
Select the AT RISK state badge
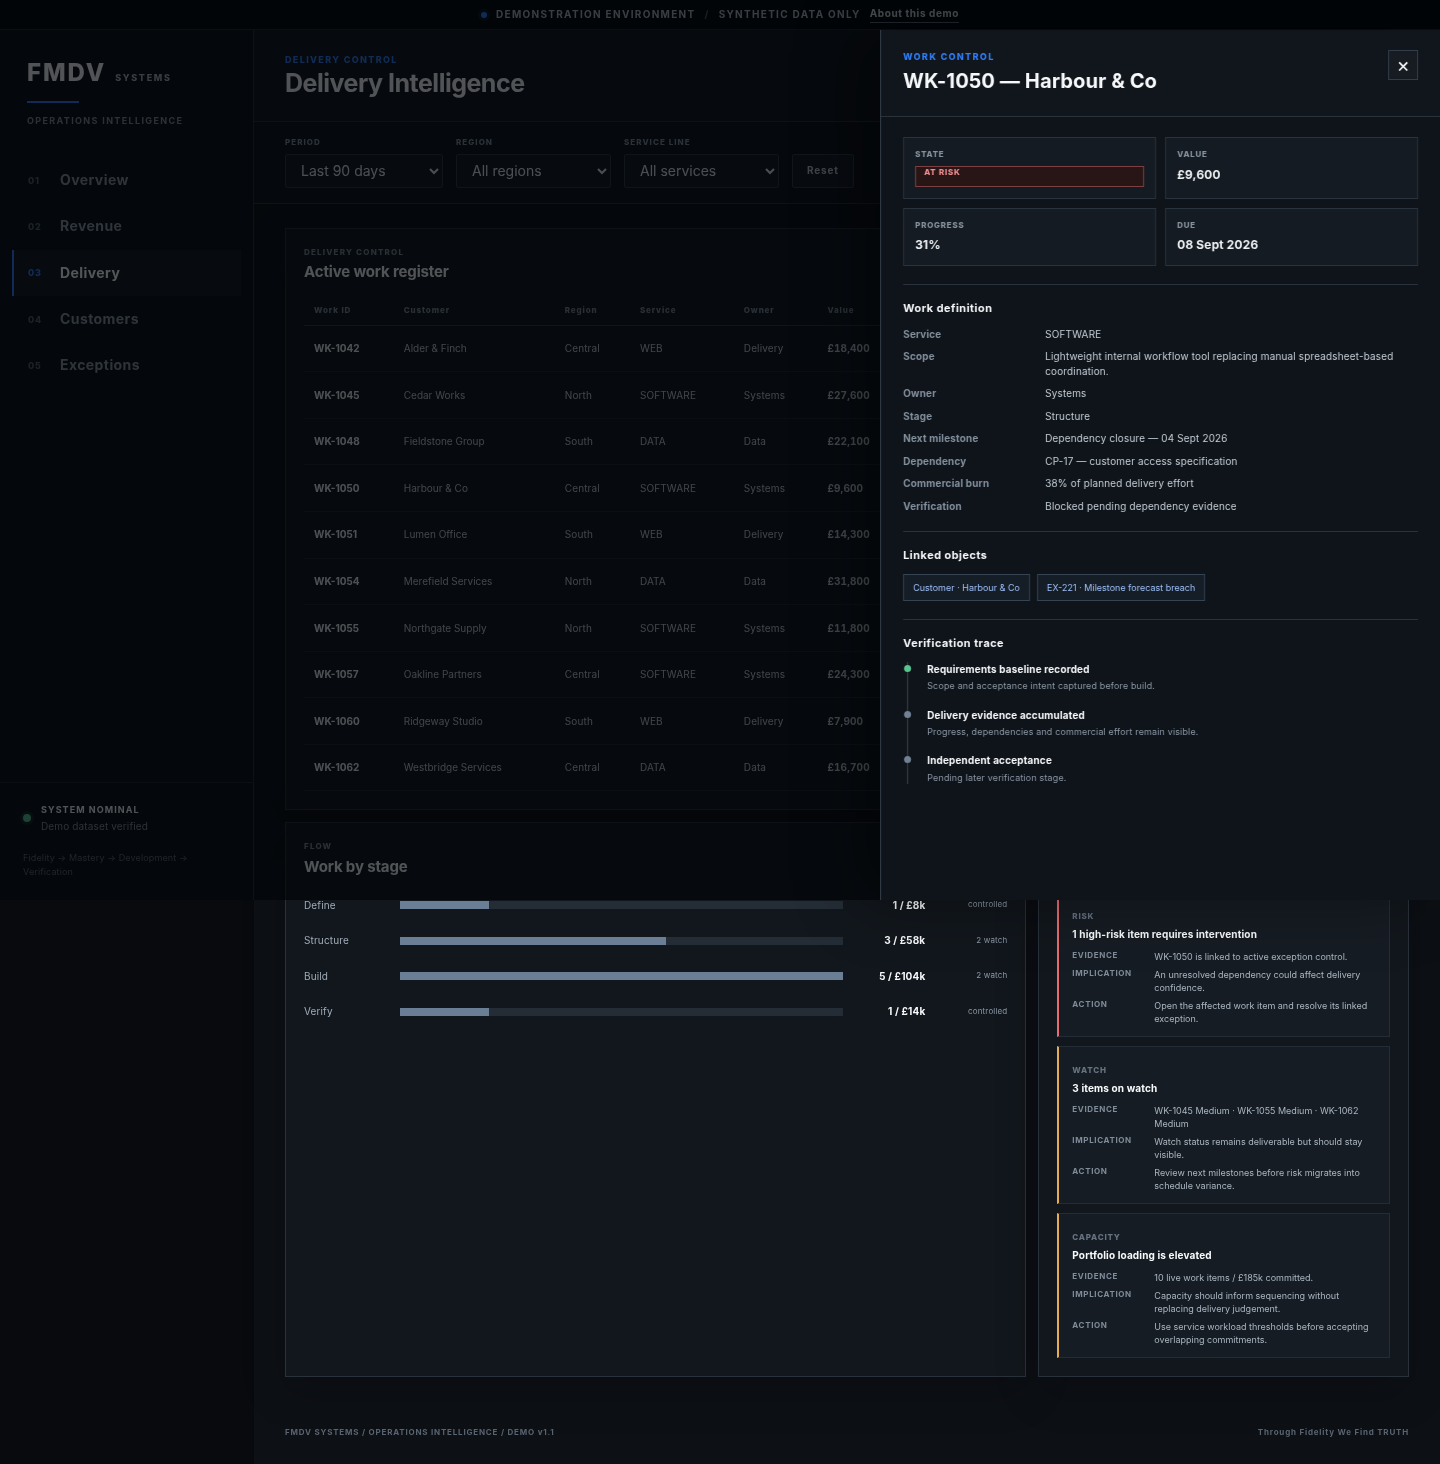tap(1029, 176)
